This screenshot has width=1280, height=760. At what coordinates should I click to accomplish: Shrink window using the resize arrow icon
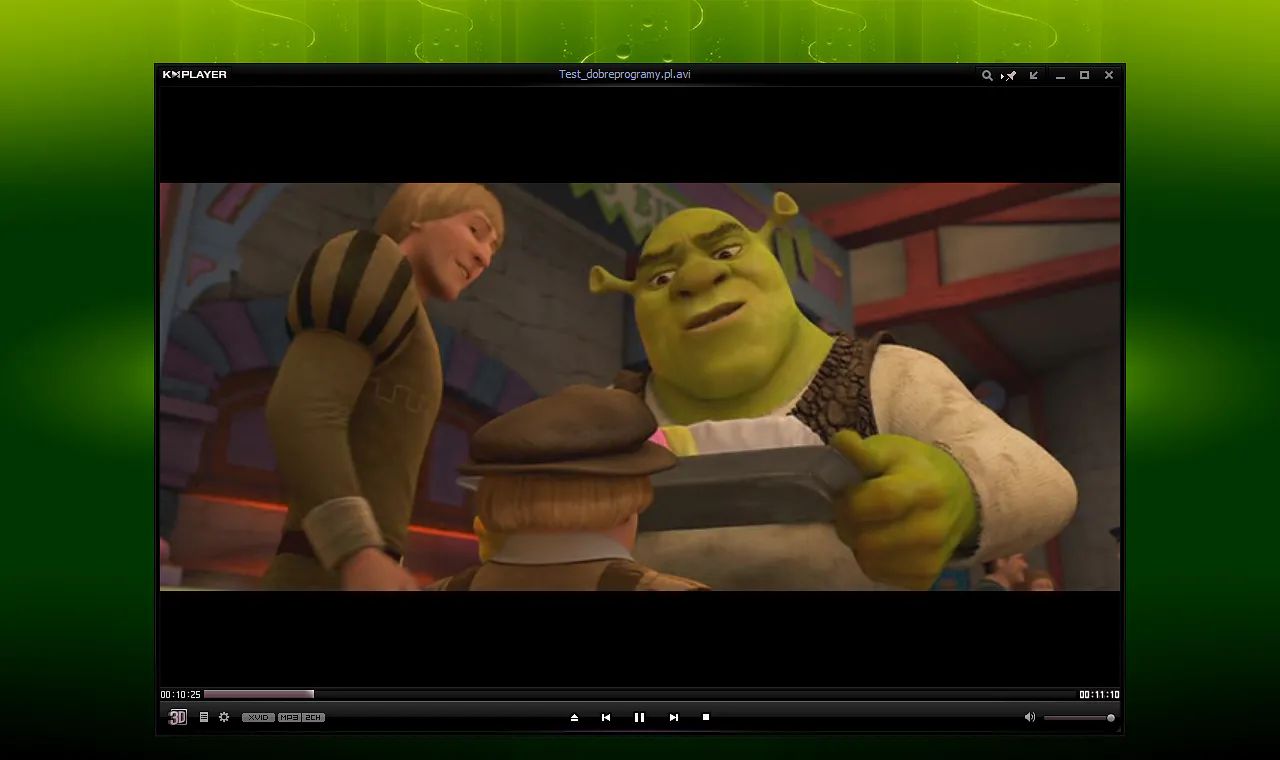coord(1033,75)
